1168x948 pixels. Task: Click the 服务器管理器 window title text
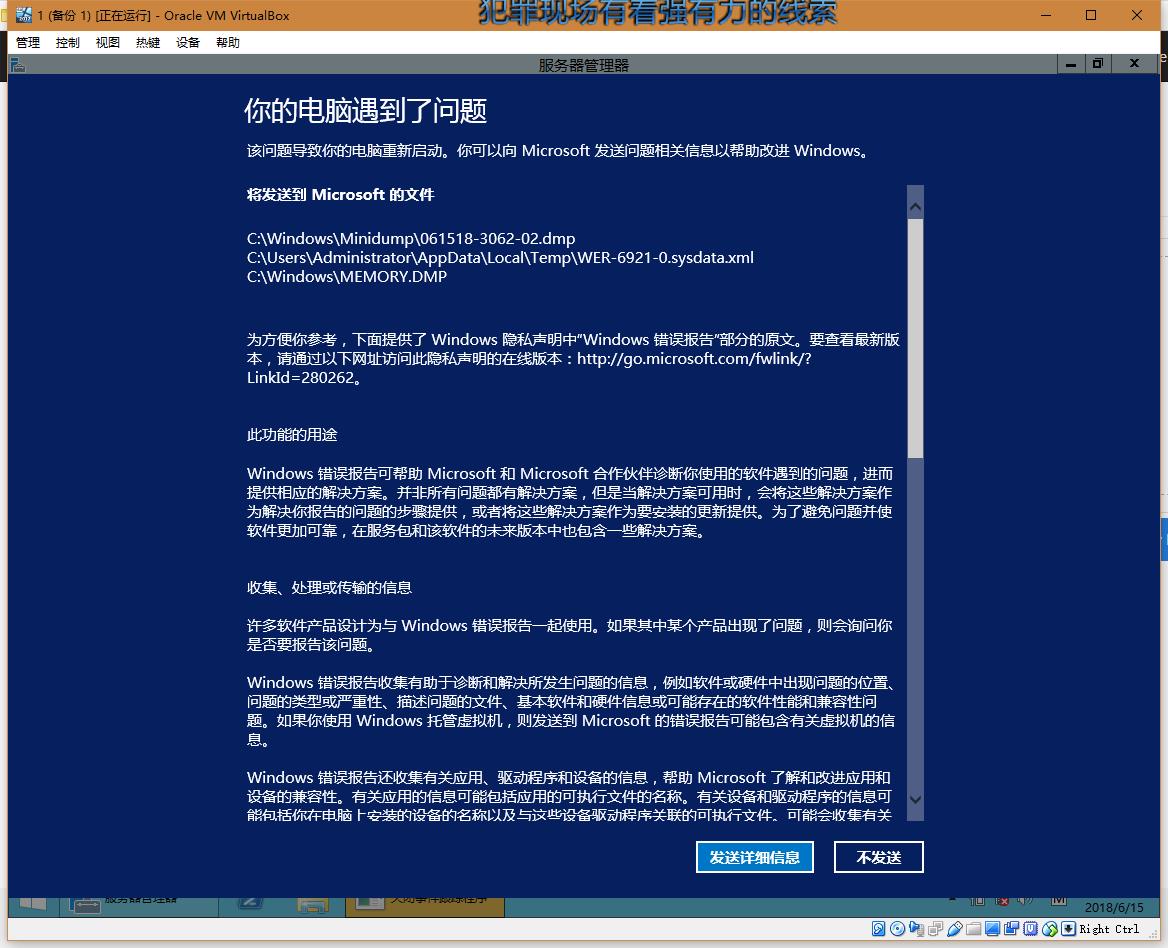pos(583,66)
